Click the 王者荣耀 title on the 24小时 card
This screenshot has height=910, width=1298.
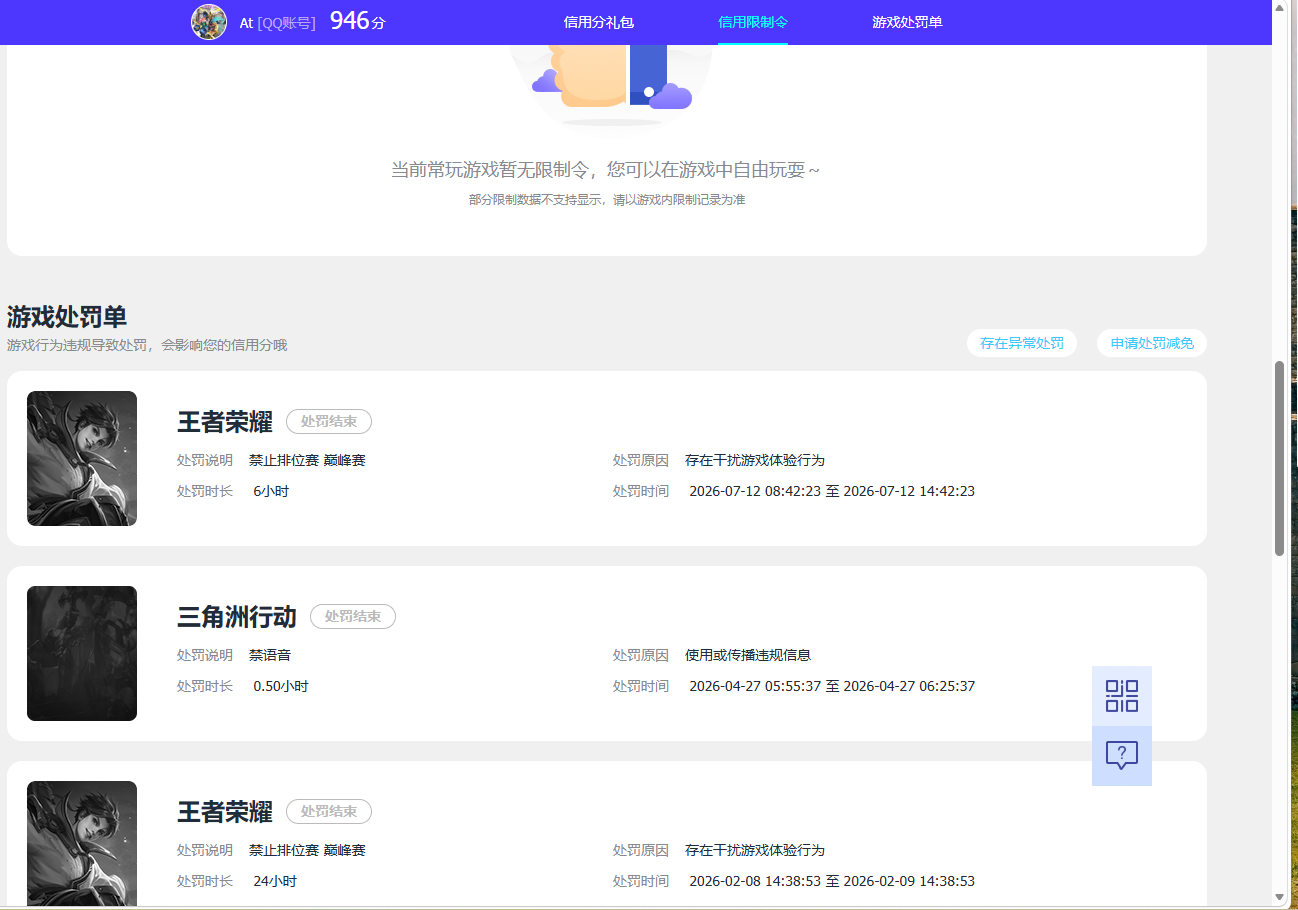(225, 812)
